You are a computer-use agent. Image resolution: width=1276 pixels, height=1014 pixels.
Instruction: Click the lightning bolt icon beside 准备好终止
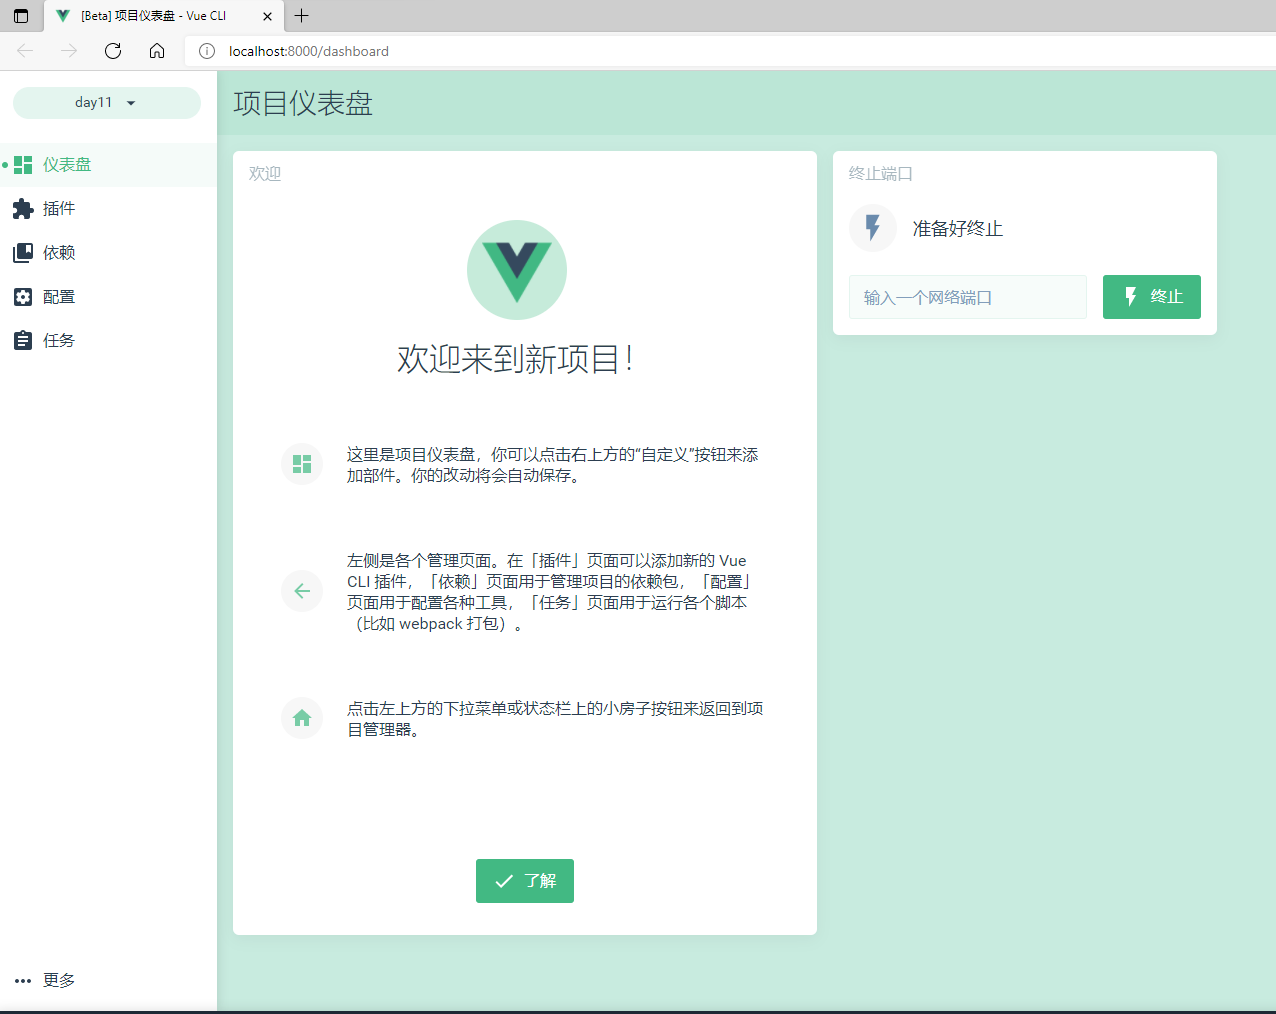[x=873, y=228]
